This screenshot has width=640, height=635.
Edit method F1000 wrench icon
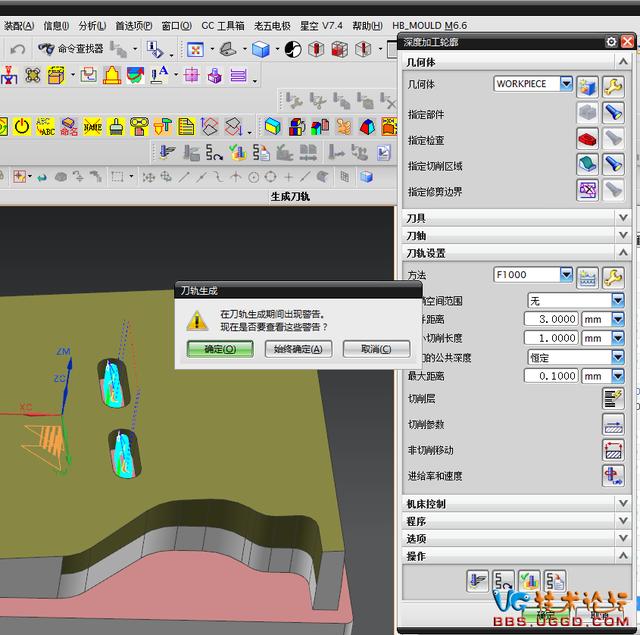coord(613,278)
